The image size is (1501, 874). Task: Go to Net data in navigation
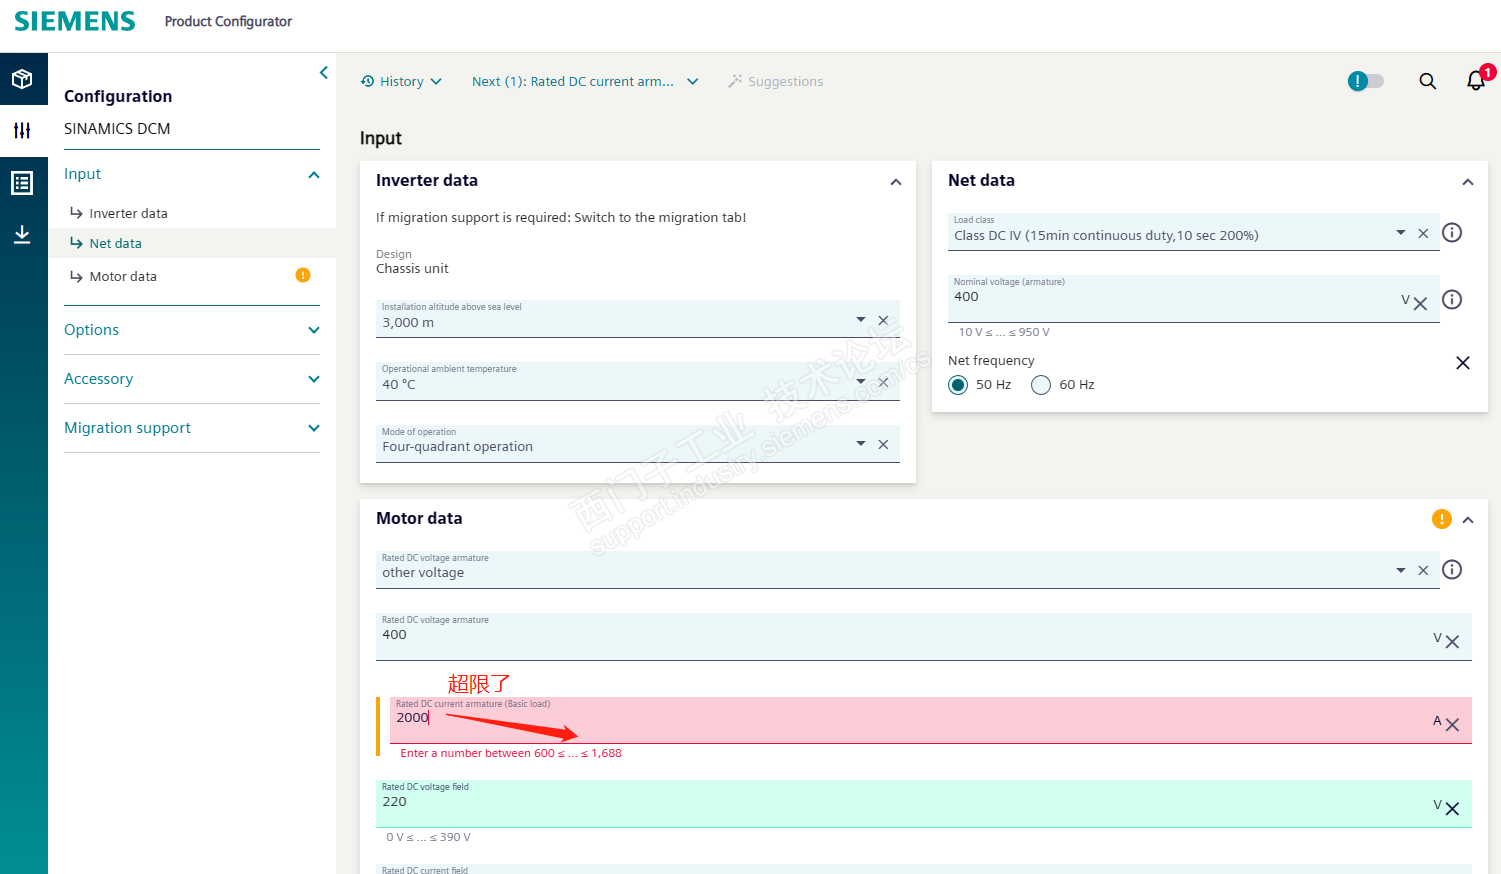115,243
